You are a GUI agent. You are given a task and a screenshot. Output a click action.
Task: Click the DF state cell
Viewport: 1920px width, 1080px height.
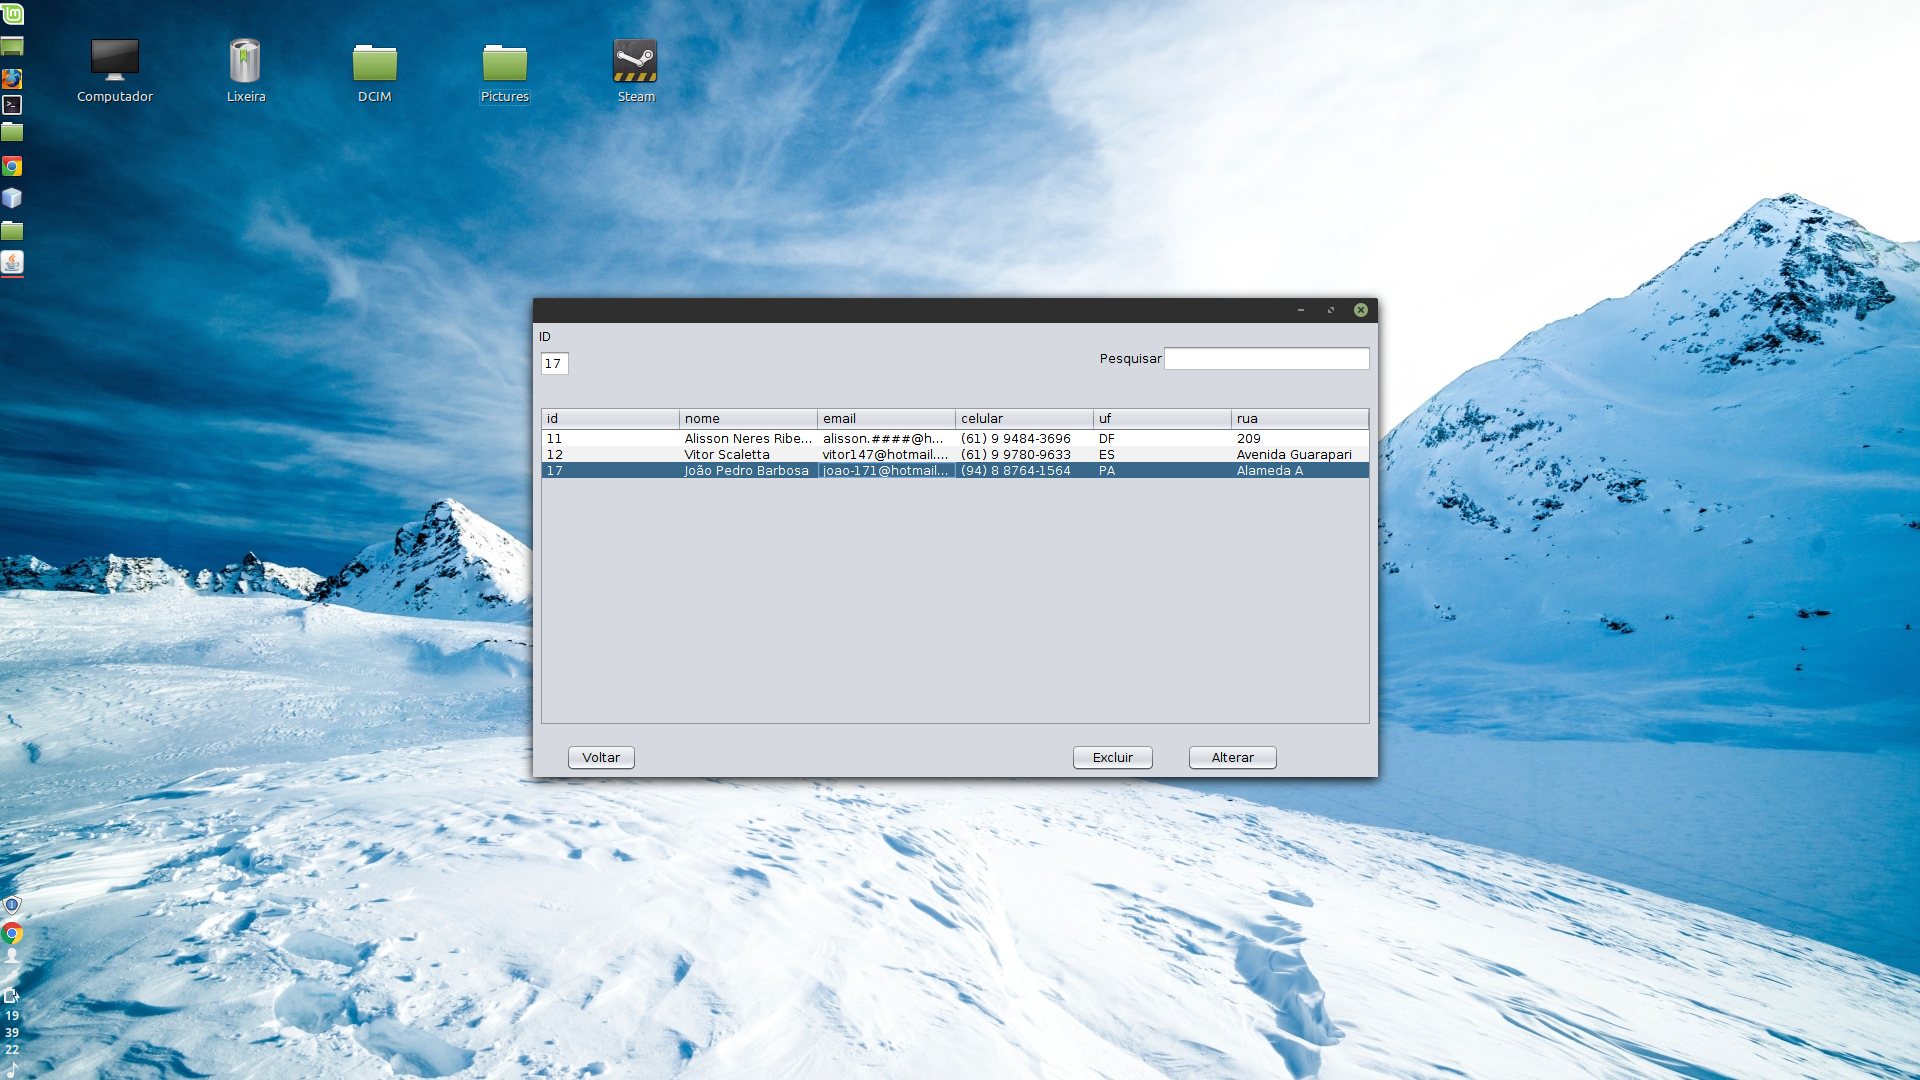pos(1162,438)
